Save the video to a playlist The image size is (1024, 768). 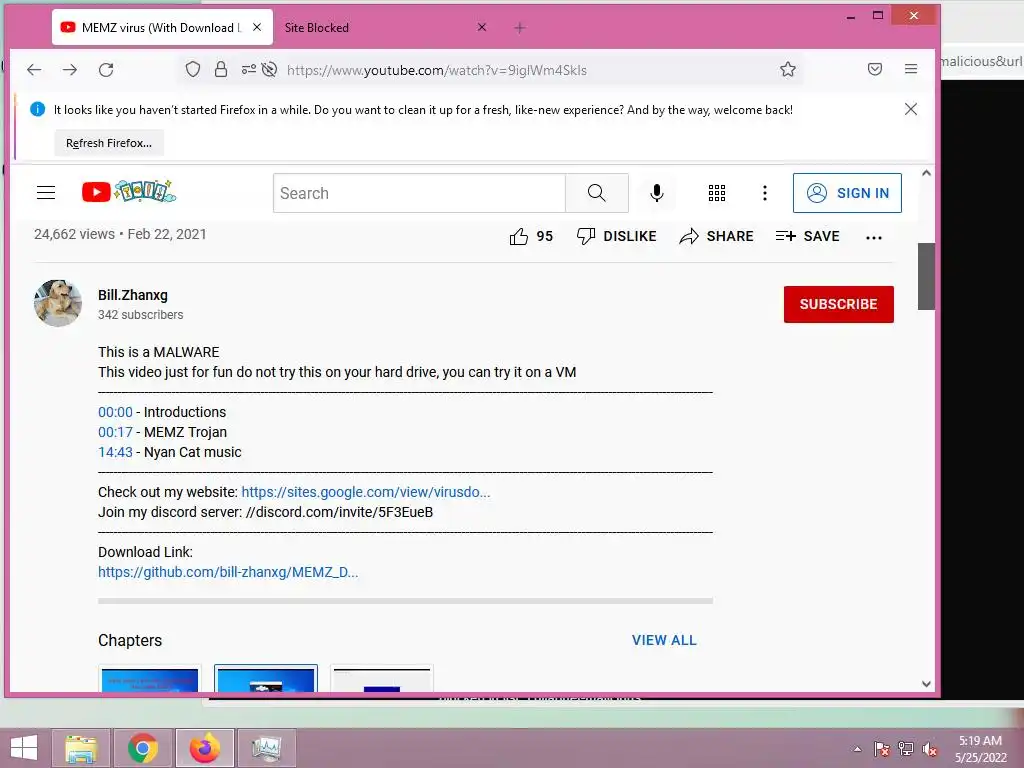point(807,236)
